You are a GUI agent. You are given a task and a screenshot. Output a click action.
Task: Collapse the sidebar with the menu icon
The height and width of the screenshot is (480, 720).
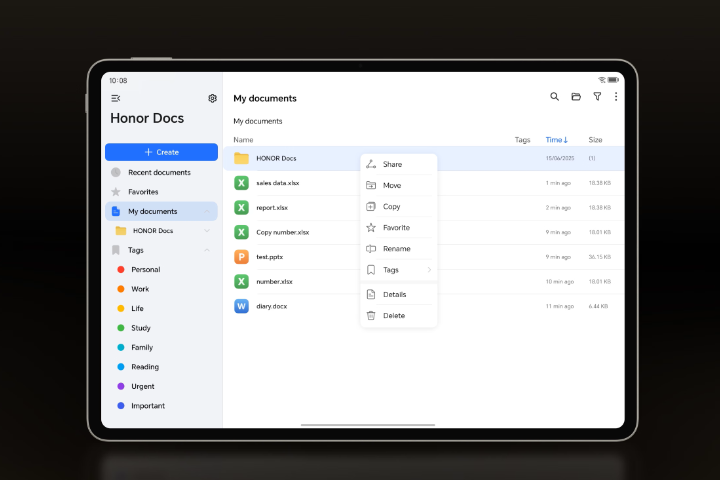(x=116, y=98)
